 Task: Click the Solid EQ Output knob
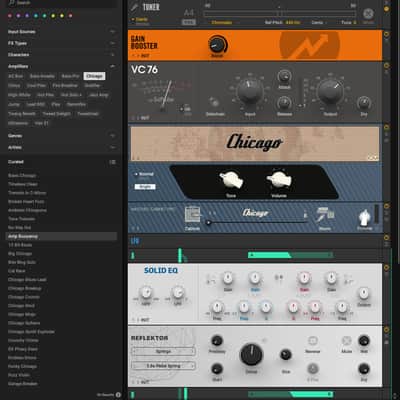tap(363, 293)
